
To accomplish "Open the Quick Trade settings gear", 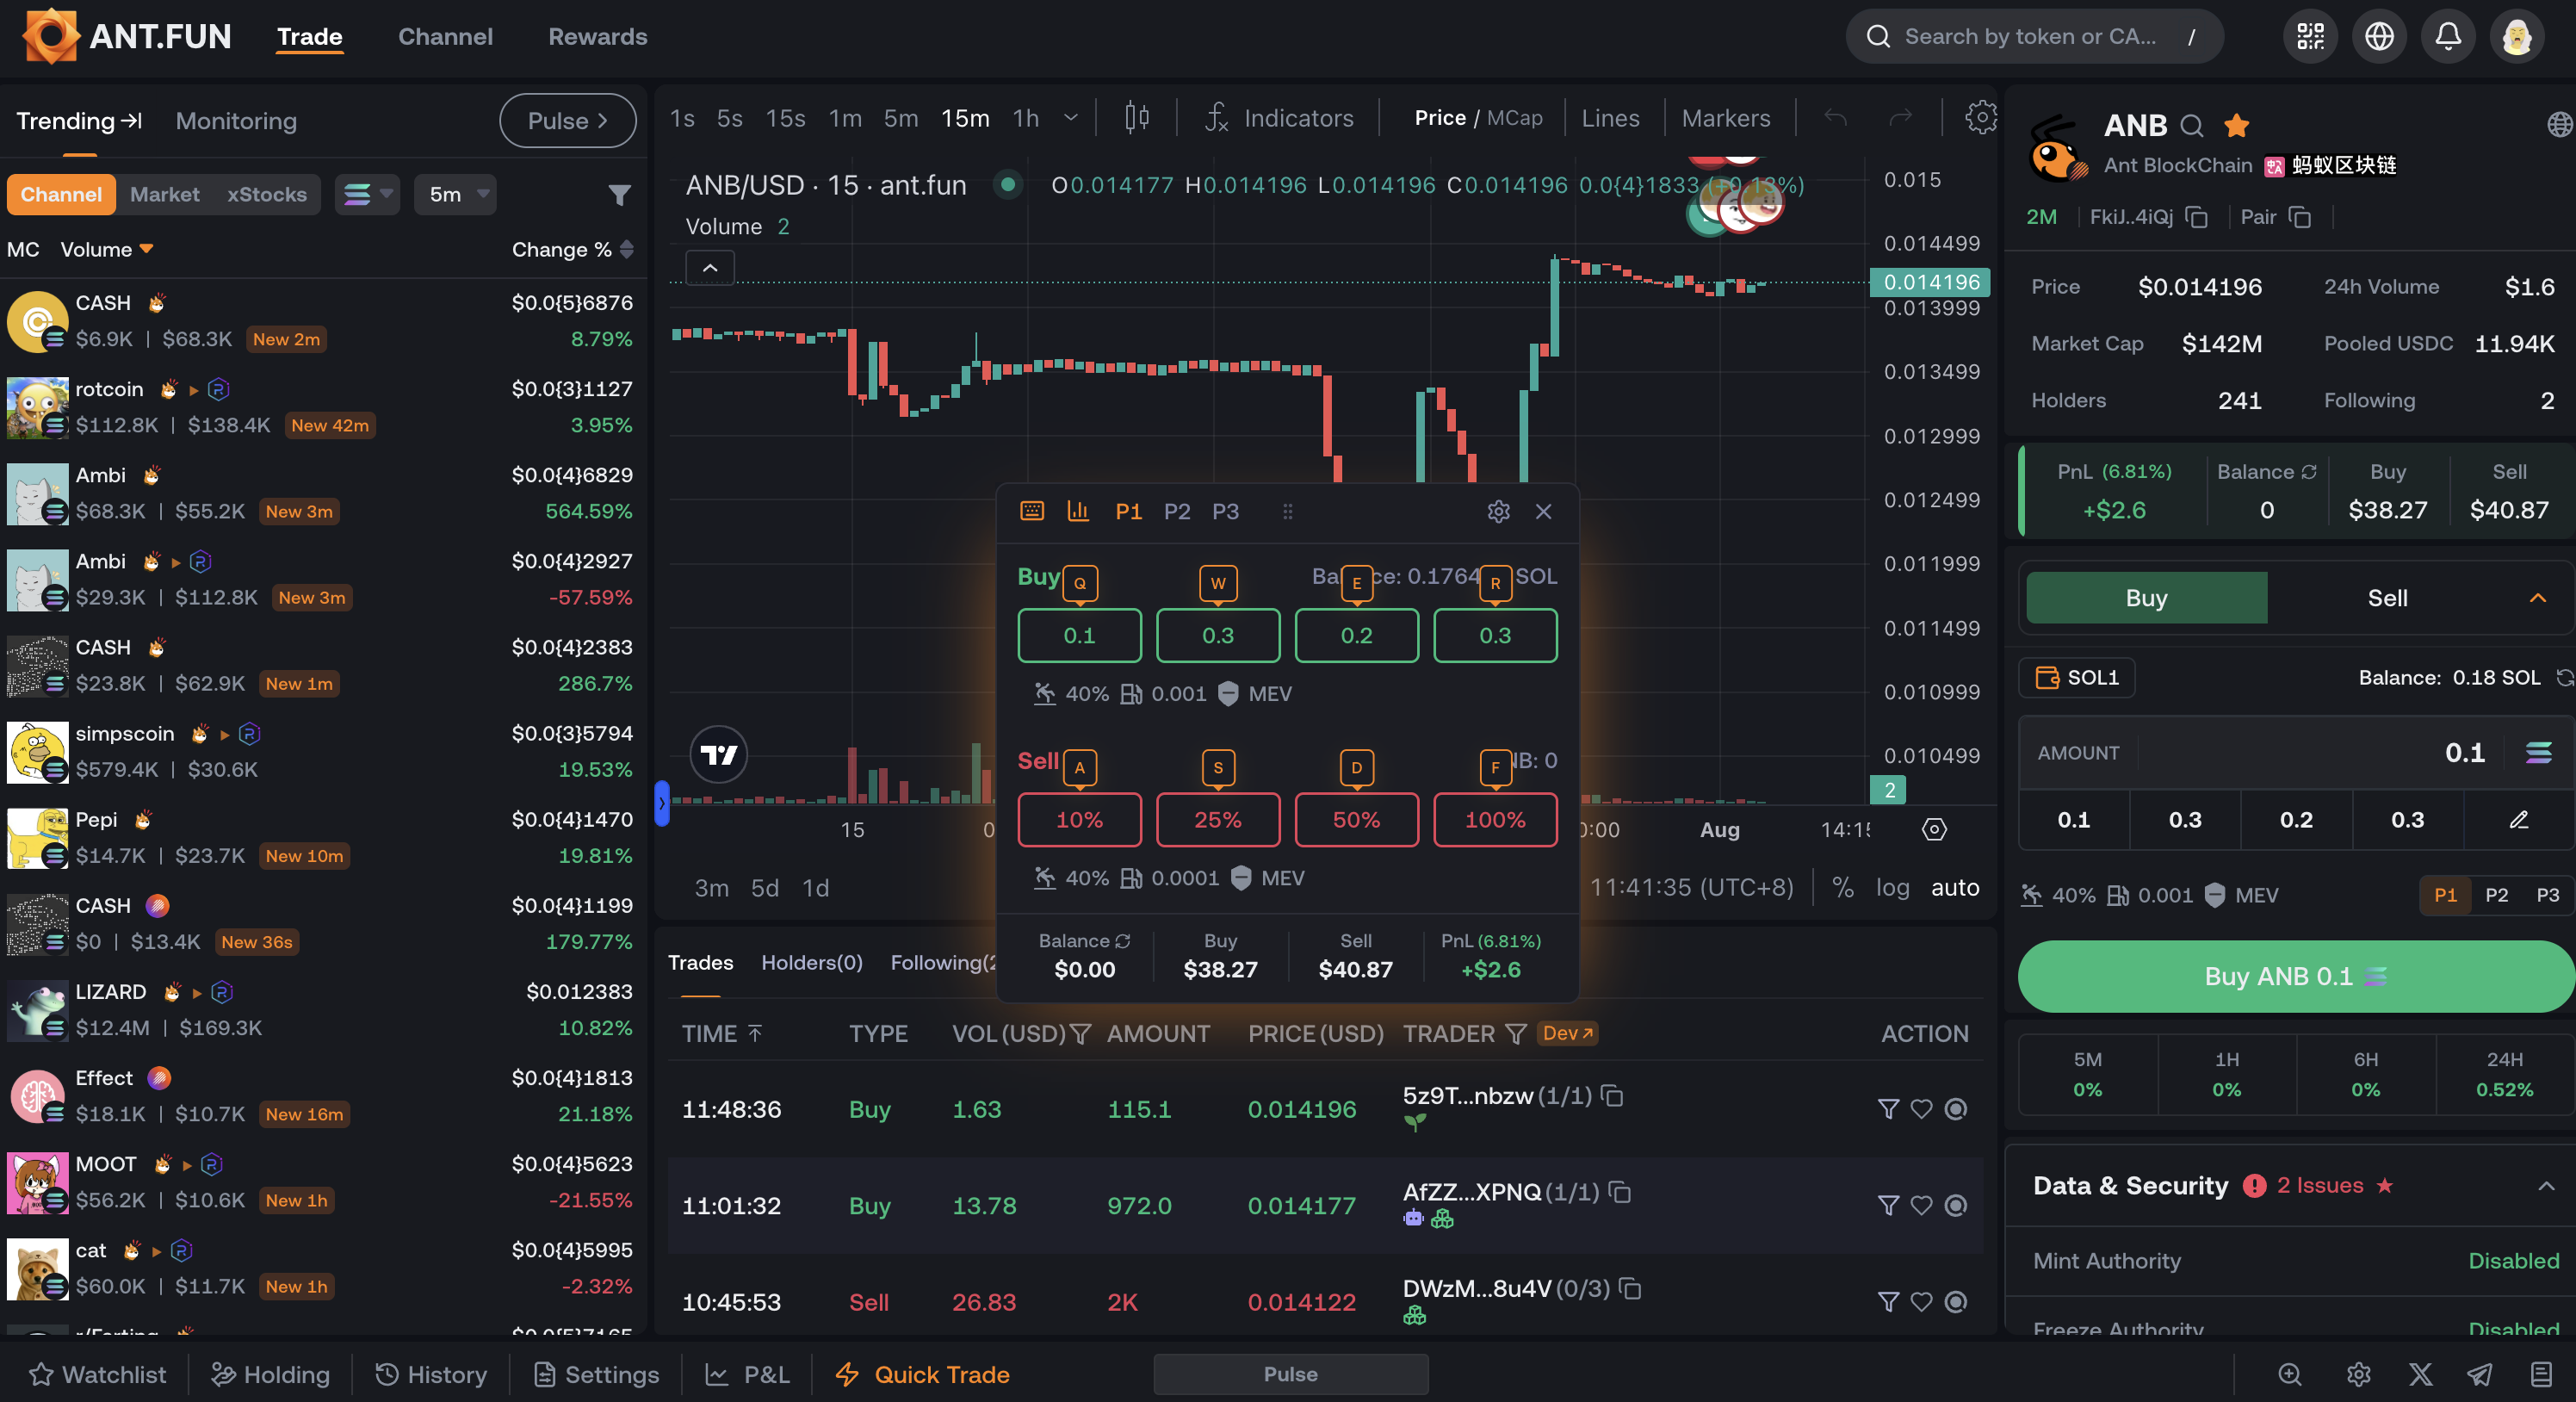I will tap(1497, 511).
